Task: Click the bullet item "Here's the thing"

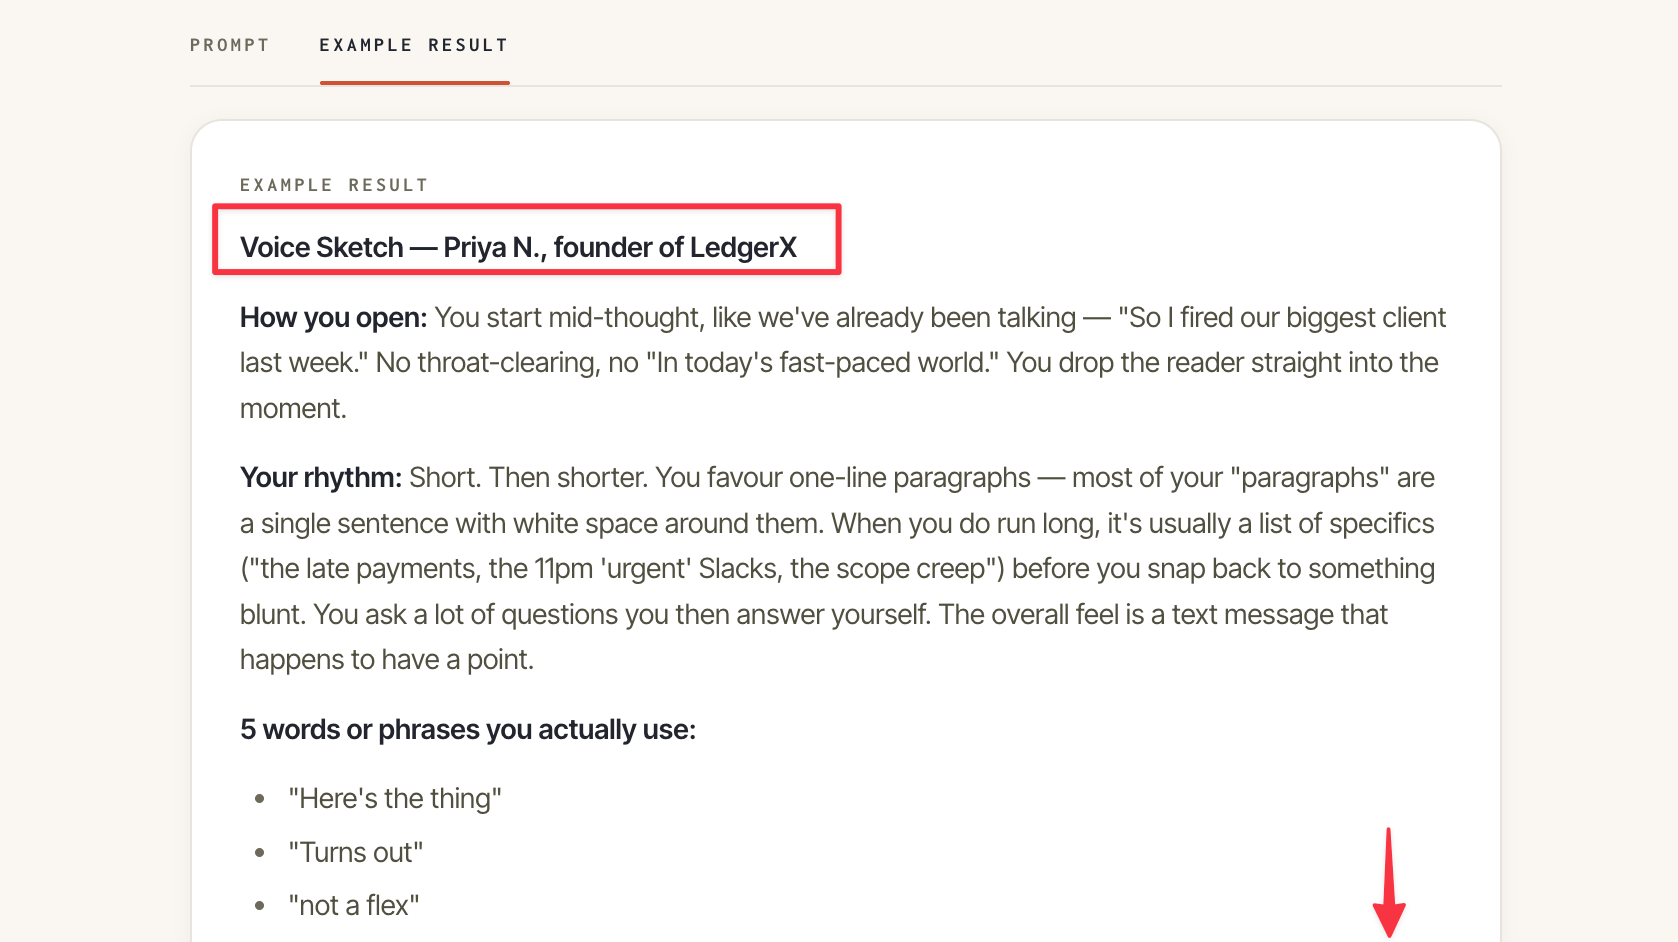Action: (395, 799)
